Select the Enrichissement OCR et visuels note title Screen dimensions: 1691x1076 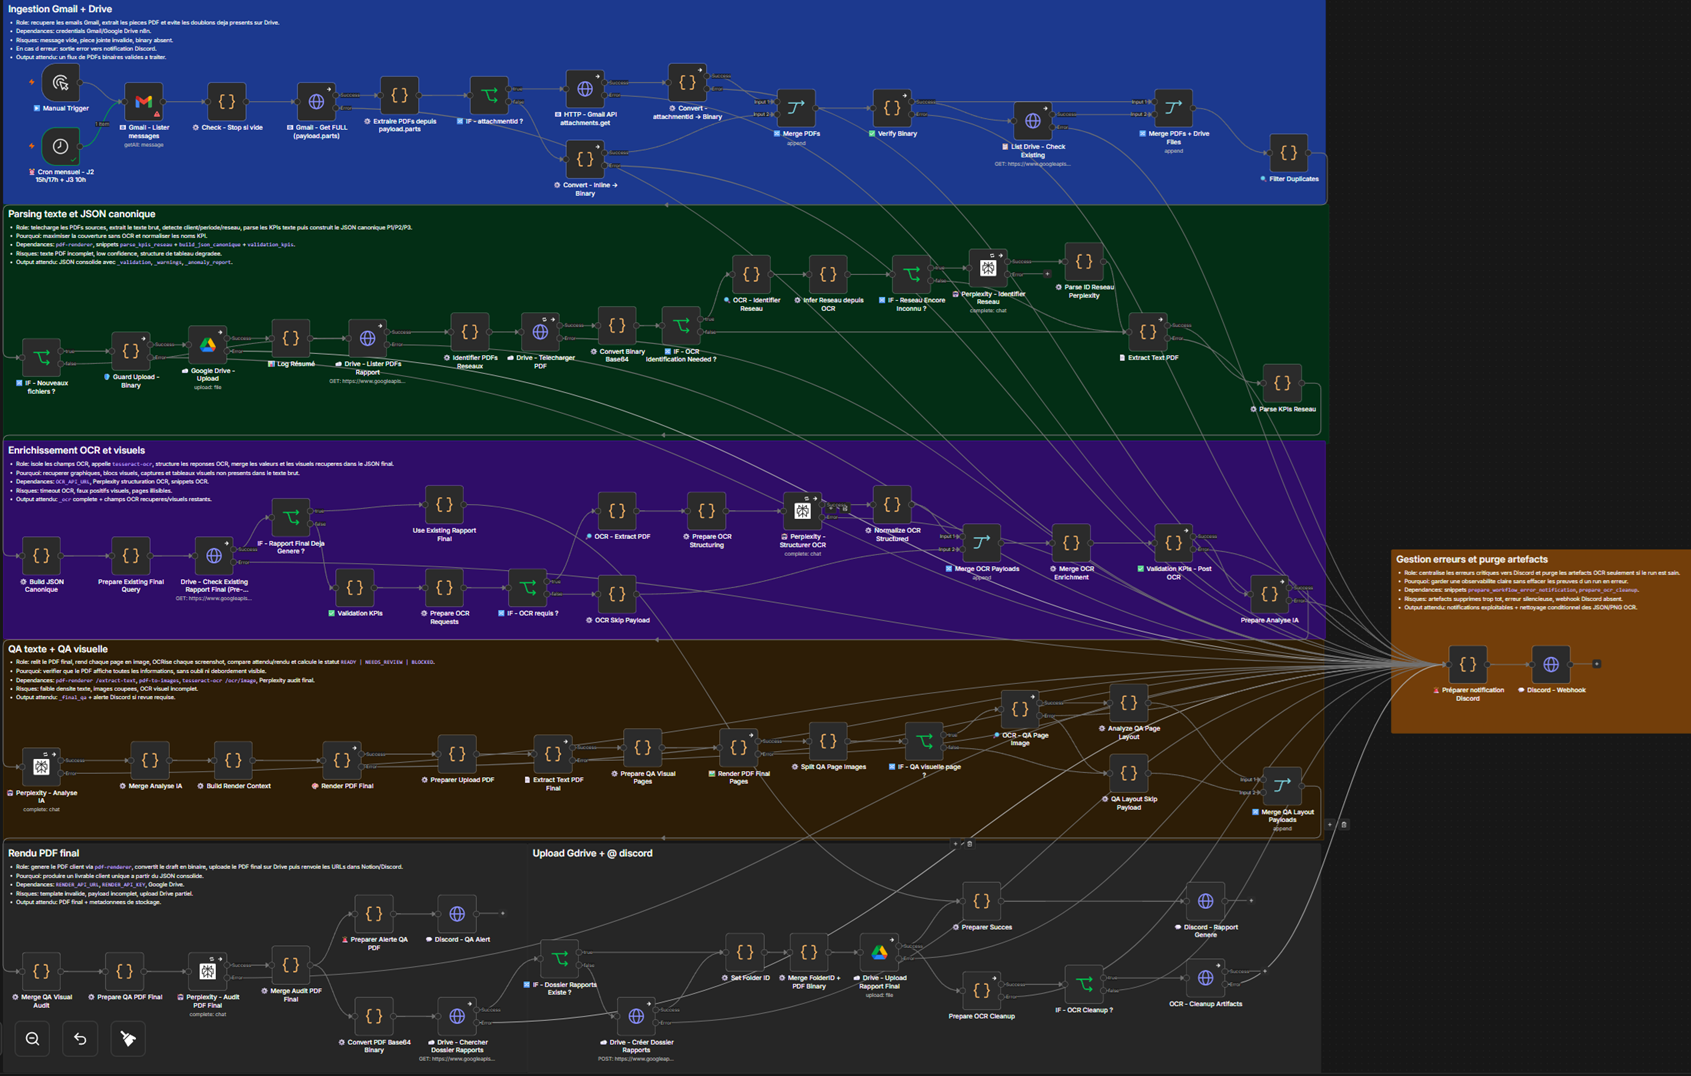click(x=76, y=450)
